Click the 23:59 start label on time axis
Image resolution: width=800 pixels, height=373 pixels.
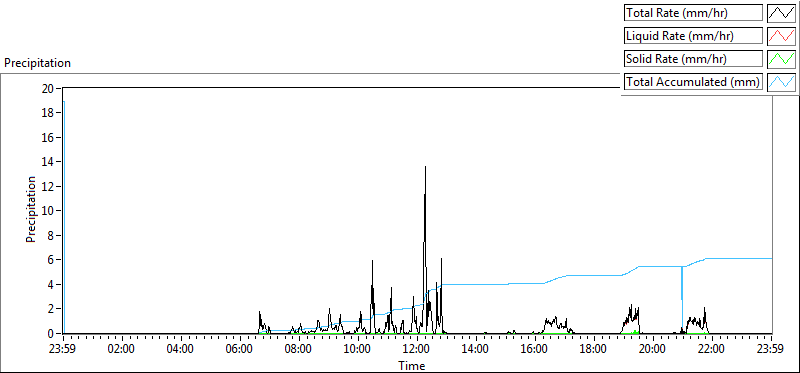(x=63, y=350)
